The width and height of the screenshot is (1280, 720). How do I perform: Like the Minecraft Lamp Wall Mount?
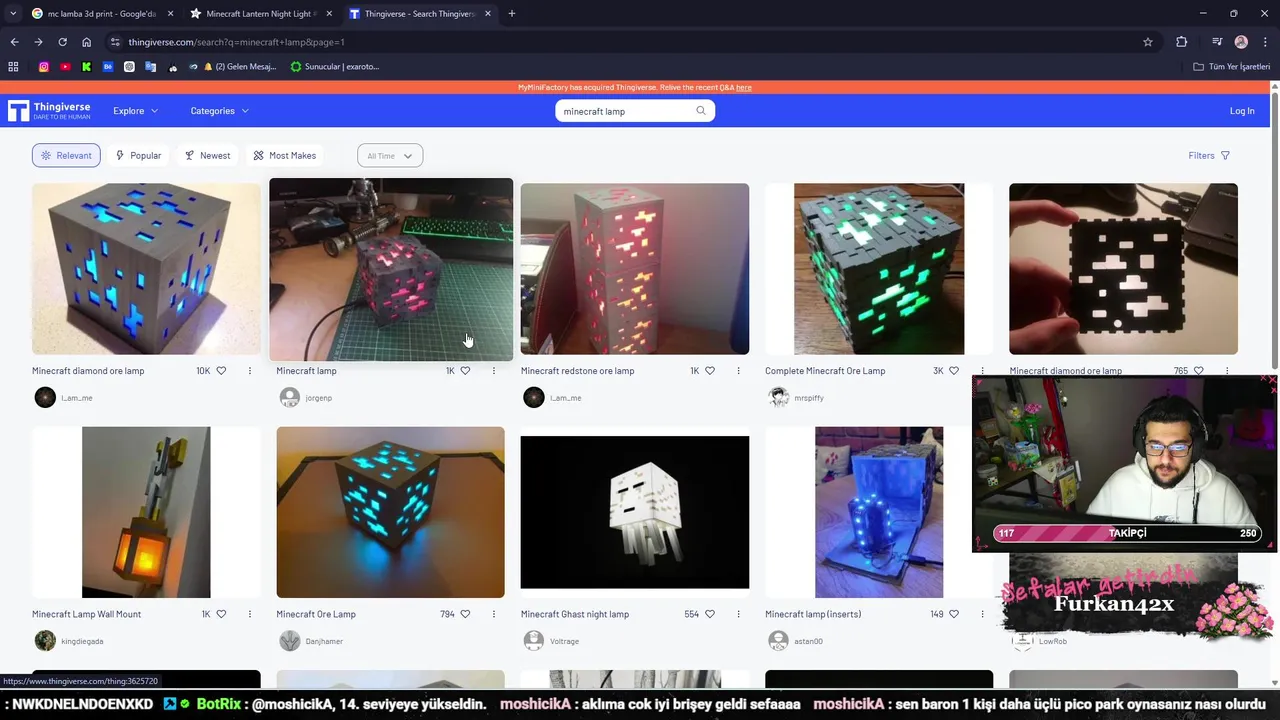click(x=221, y=614)
